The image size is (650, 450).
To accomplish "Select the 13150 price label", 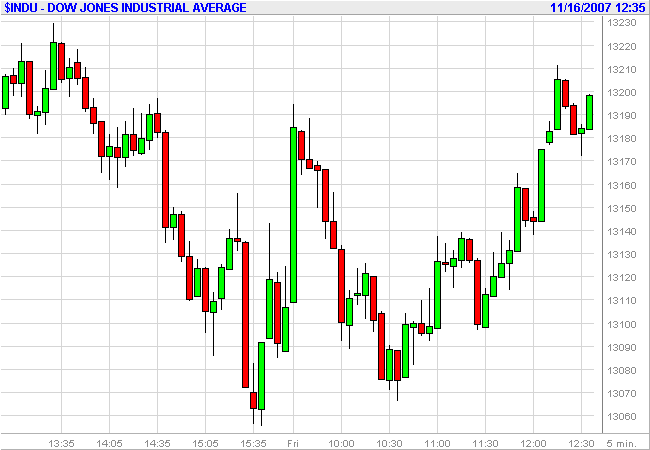I will coord(621,208).
